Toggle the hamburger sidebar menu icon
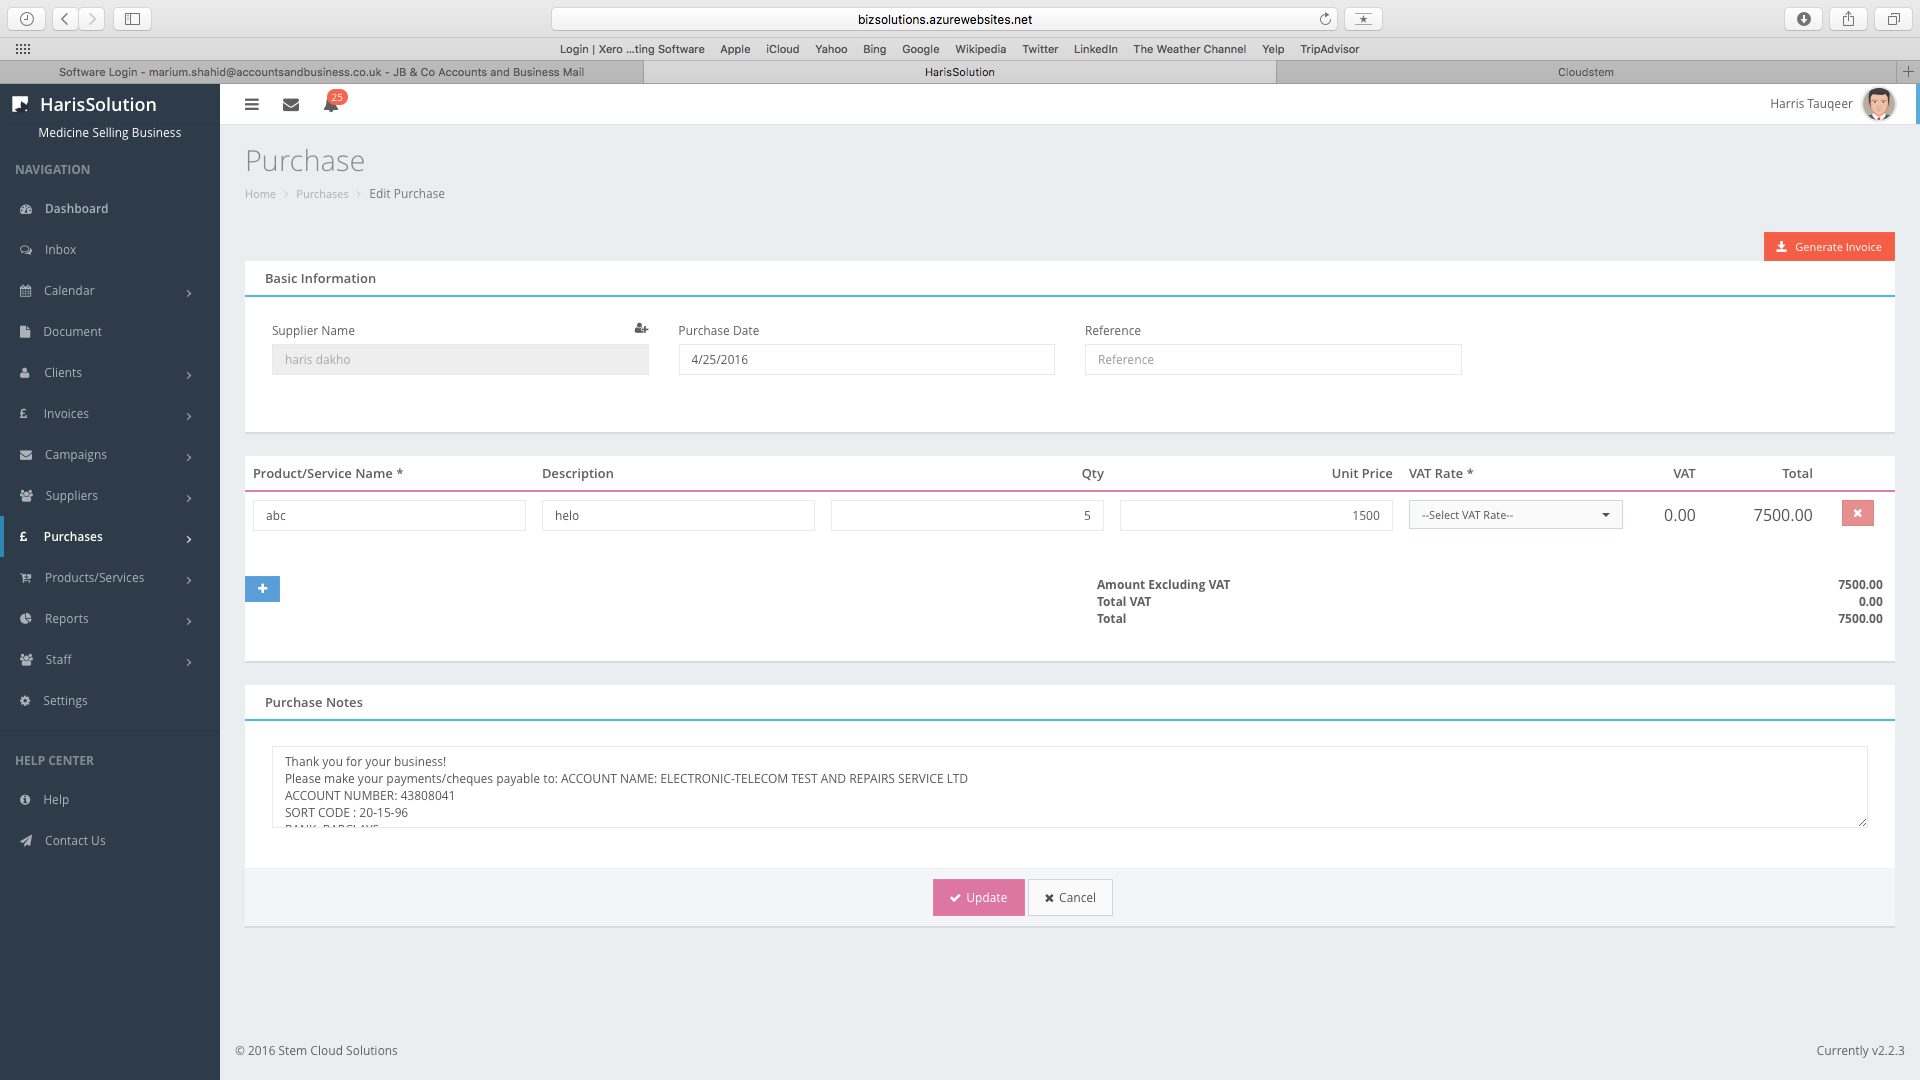Image resolution: width=1920 pixels, height=1080 pixels. pos(252,104)
